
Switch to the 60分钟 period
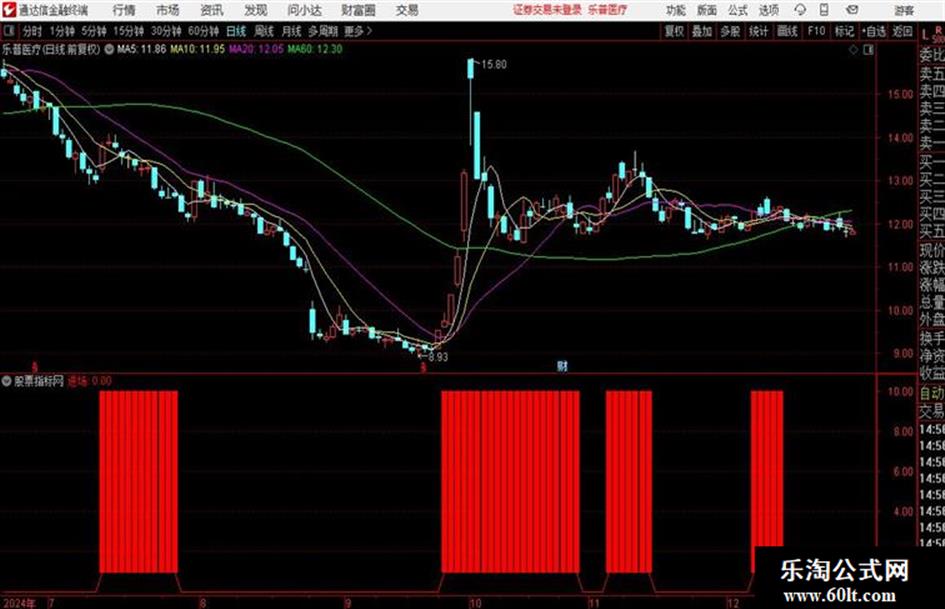[x=203, y=31]
